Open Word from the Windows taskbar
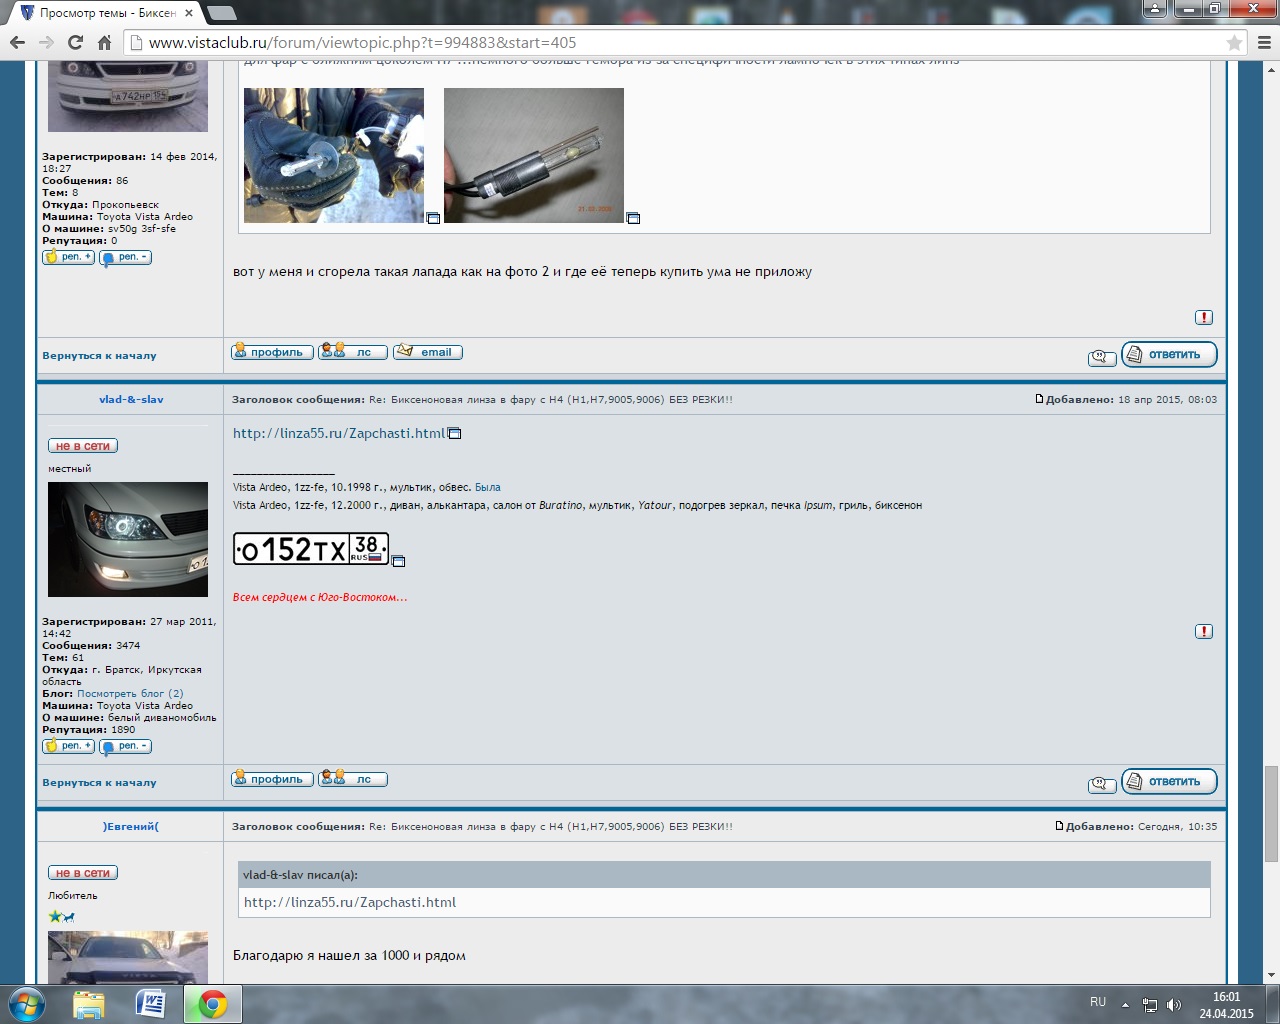This screenshot has height=1024, width=1280. pos(150,1003)
